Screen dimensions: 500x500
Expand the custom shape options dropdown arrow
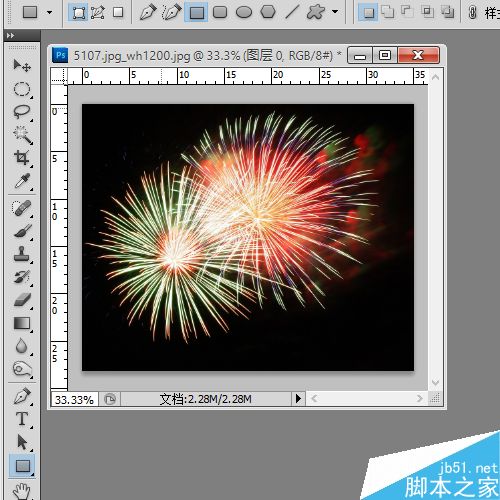pyautogui.click(x=335, y=12)
